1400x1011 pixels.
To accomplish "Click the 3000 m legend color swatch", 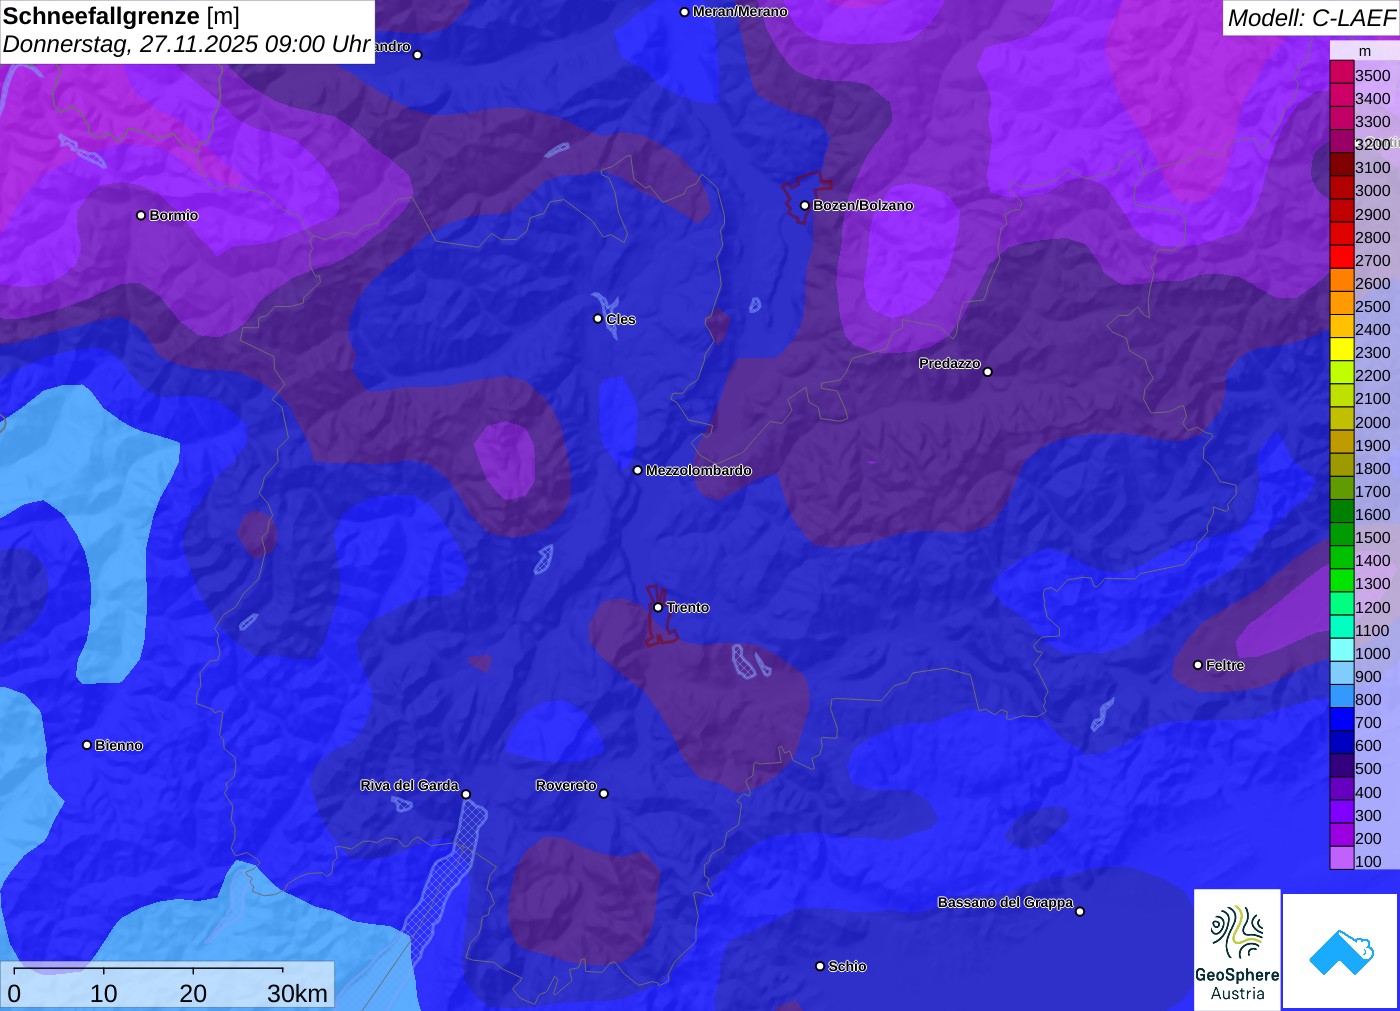I will 1342,189.
